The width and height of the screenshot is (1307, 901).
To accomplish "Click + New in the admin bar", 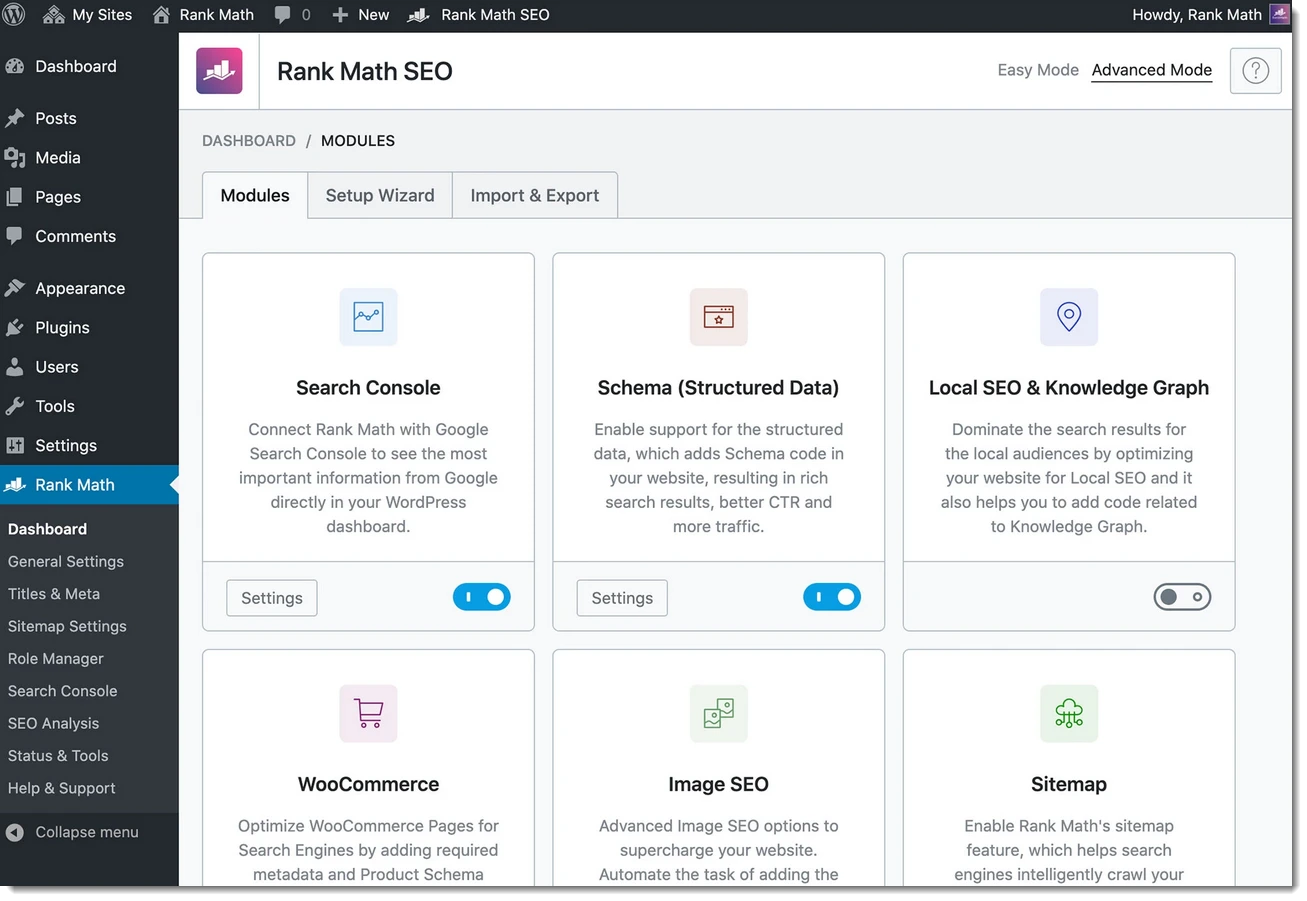I will click(x=360, y=15).
